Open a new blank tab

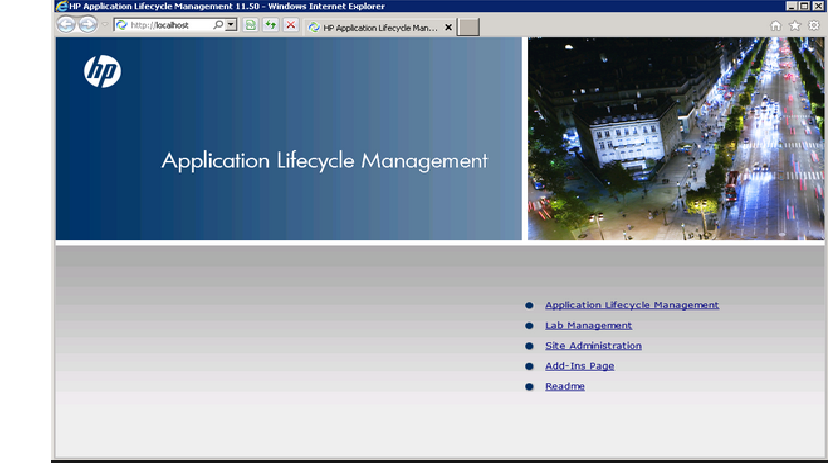point(468,27)
